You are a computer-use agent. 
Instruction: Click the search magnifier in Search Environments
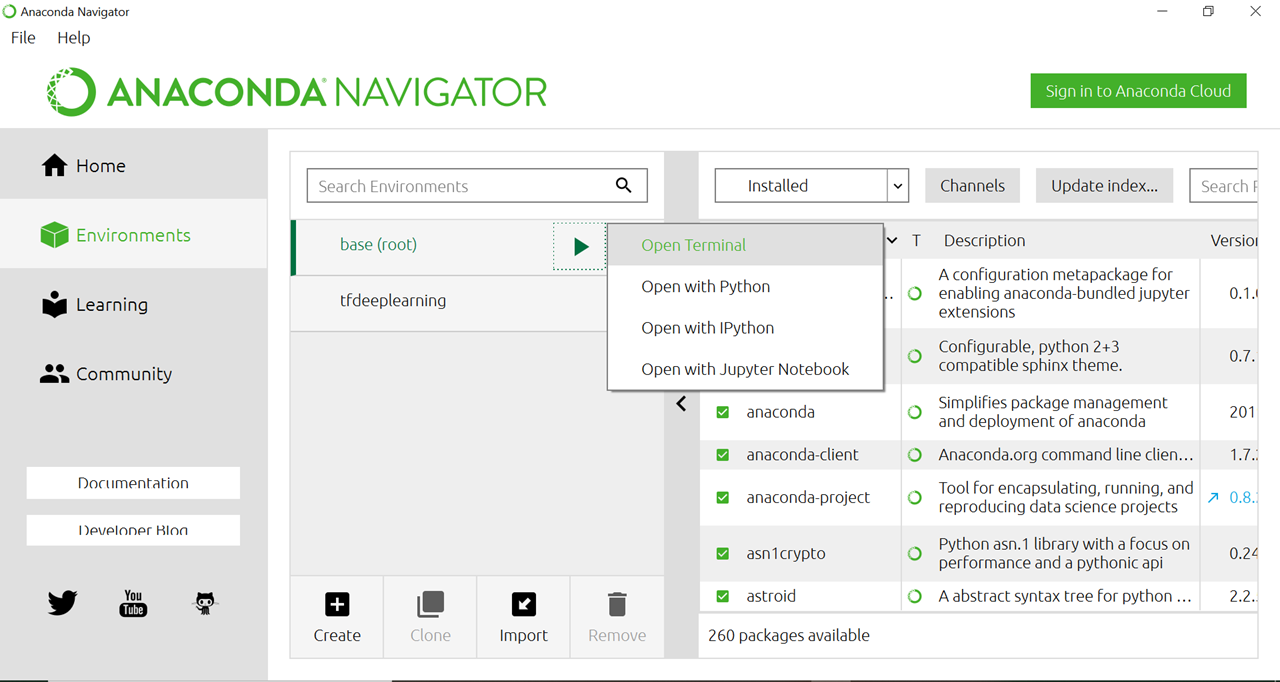[x=624, y=185]
